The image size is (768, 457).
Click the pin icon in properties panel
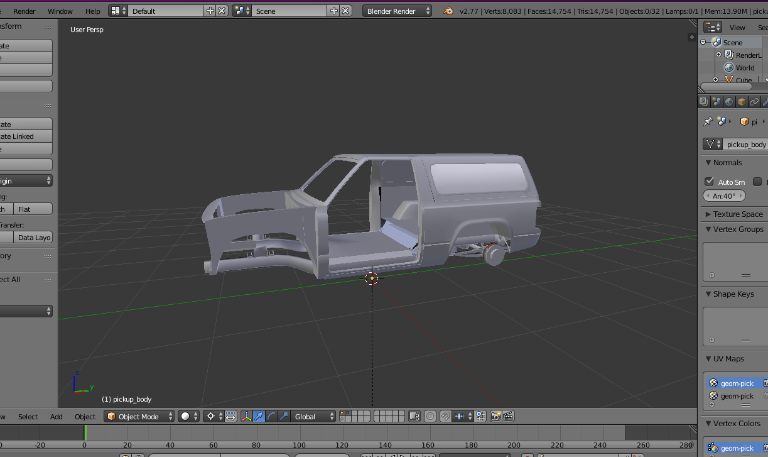pos(708,121)
